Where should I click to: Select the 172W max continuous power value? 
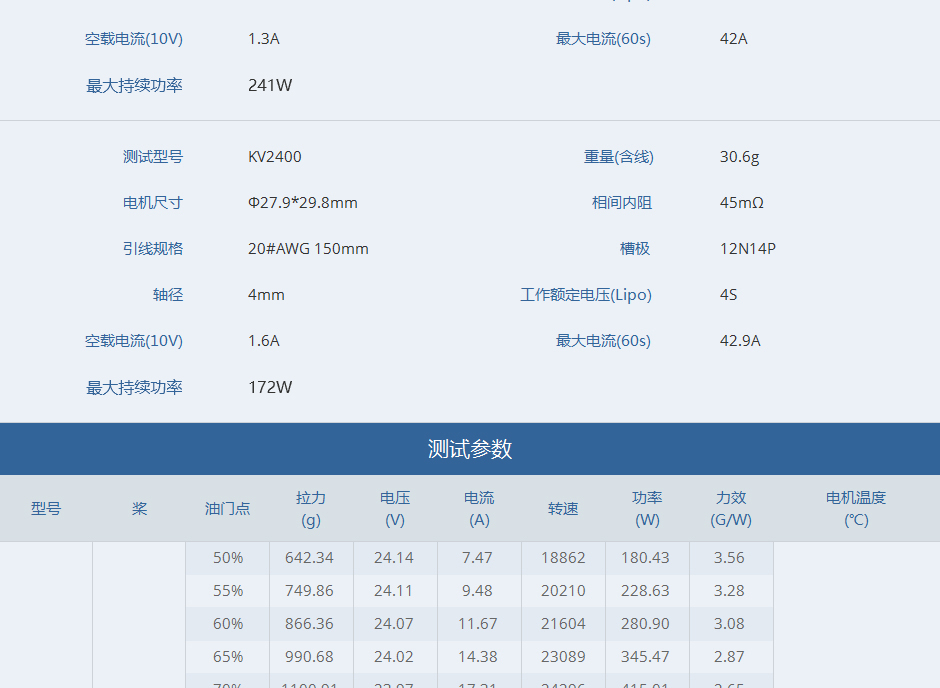[x=270, y=387]
